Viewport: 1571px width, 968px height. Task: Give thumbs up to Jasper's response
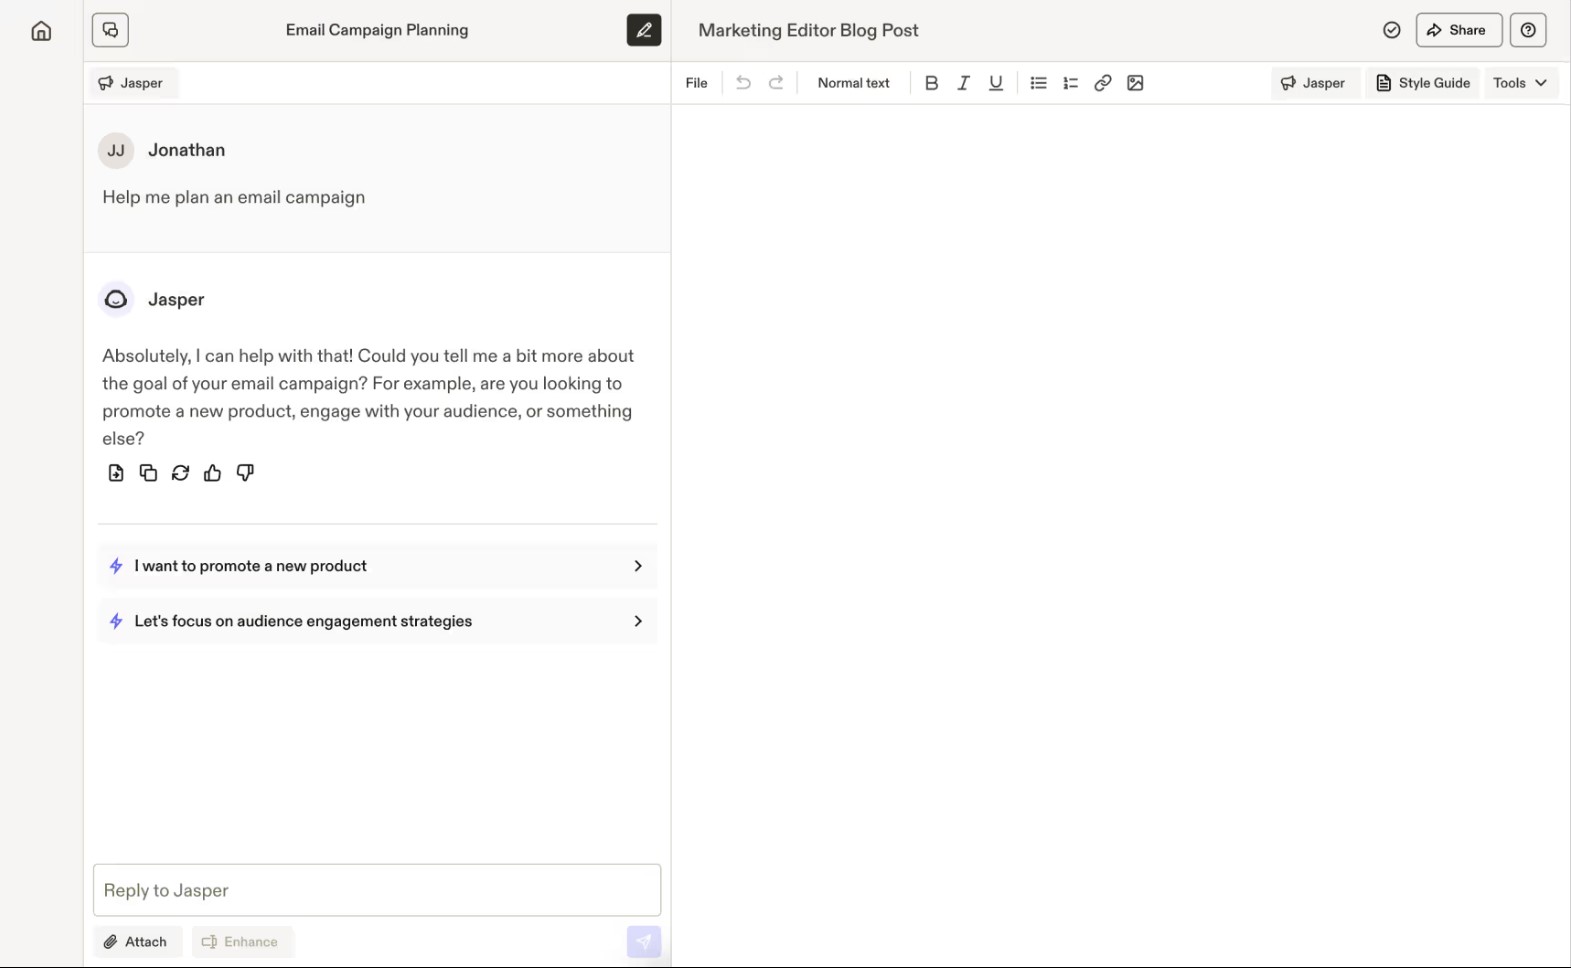click(x=212, y=473)
